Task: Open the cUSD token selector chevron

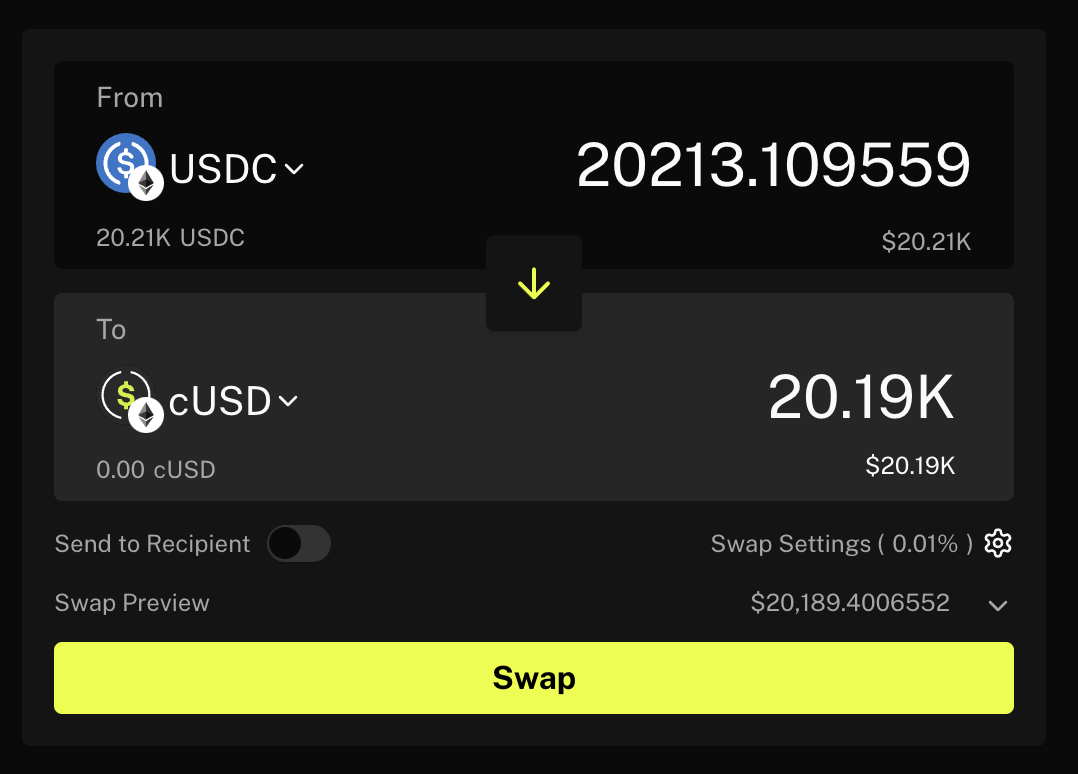Action: pos(288,402)
